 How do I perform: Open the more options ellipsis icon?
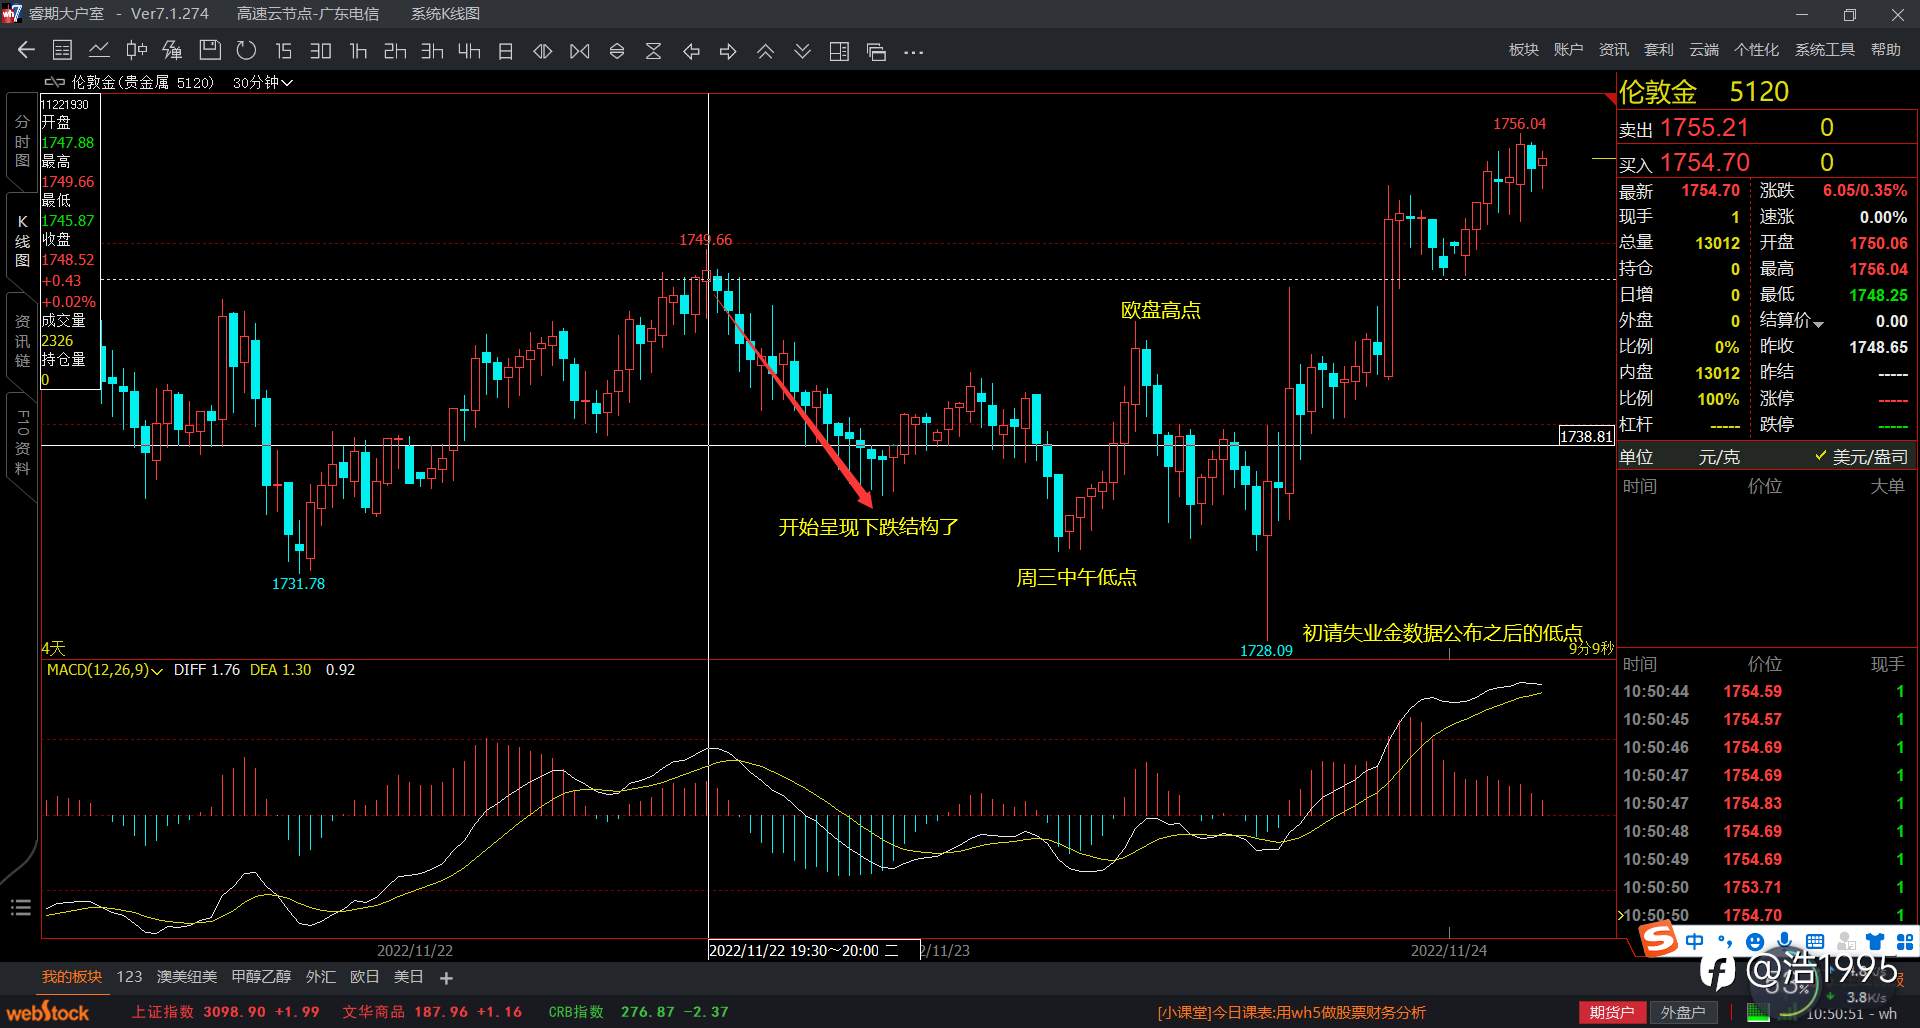pos(913,52)
